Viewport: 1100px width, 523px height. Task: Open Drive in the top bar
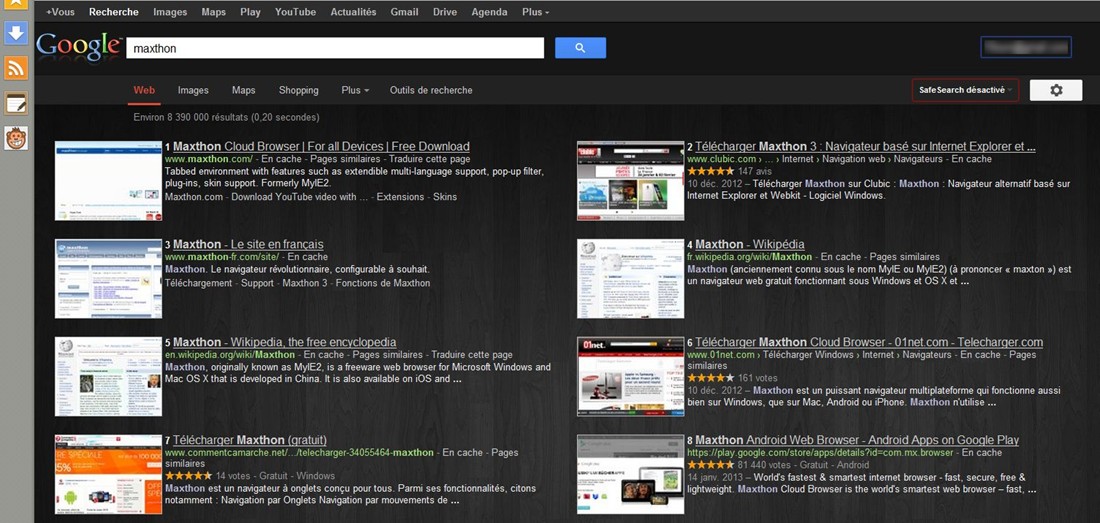pos(445,12)
